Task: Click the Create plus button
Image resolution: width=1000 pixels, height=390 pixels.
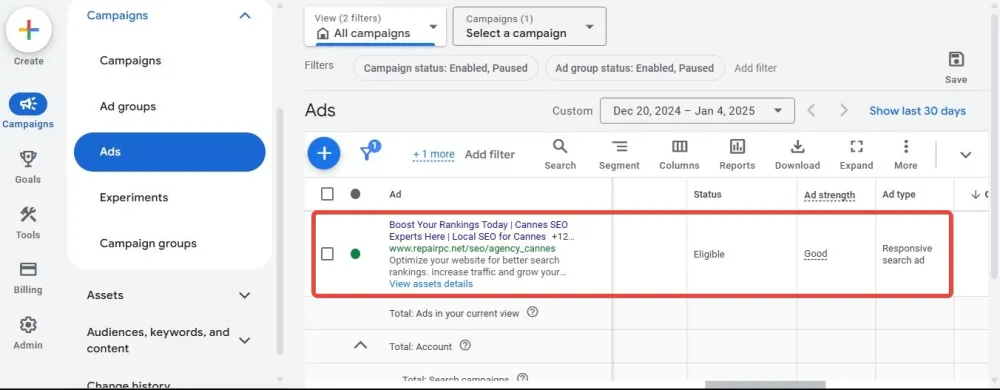Action: pos(29,30)
